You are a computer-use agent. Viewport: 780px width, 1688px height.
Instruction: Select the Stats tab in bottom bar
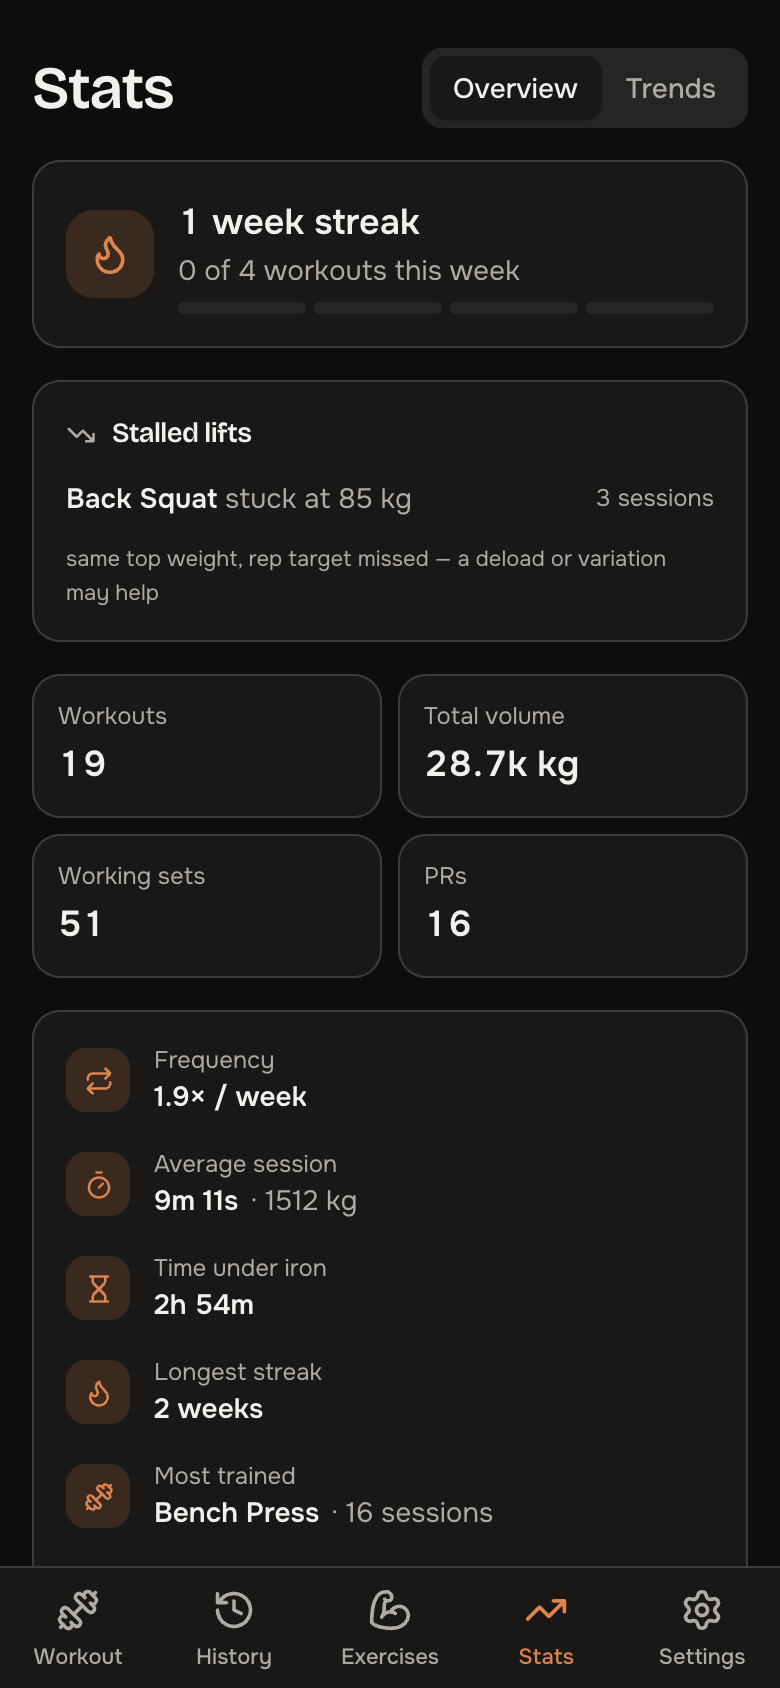[x=546, y=1628]
